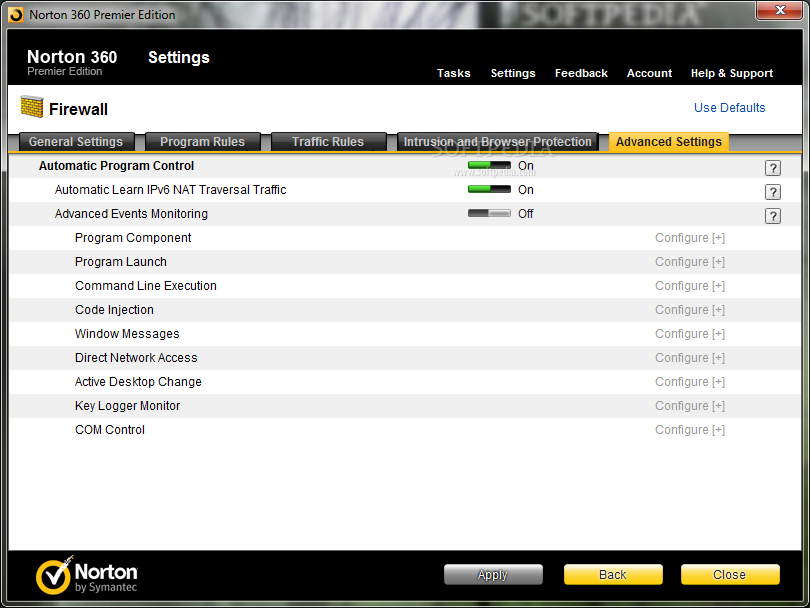Image resolution: width=810 pixels, height=608 pixels.
Task: Select the Program Component row label
Action: coord(133,238)
